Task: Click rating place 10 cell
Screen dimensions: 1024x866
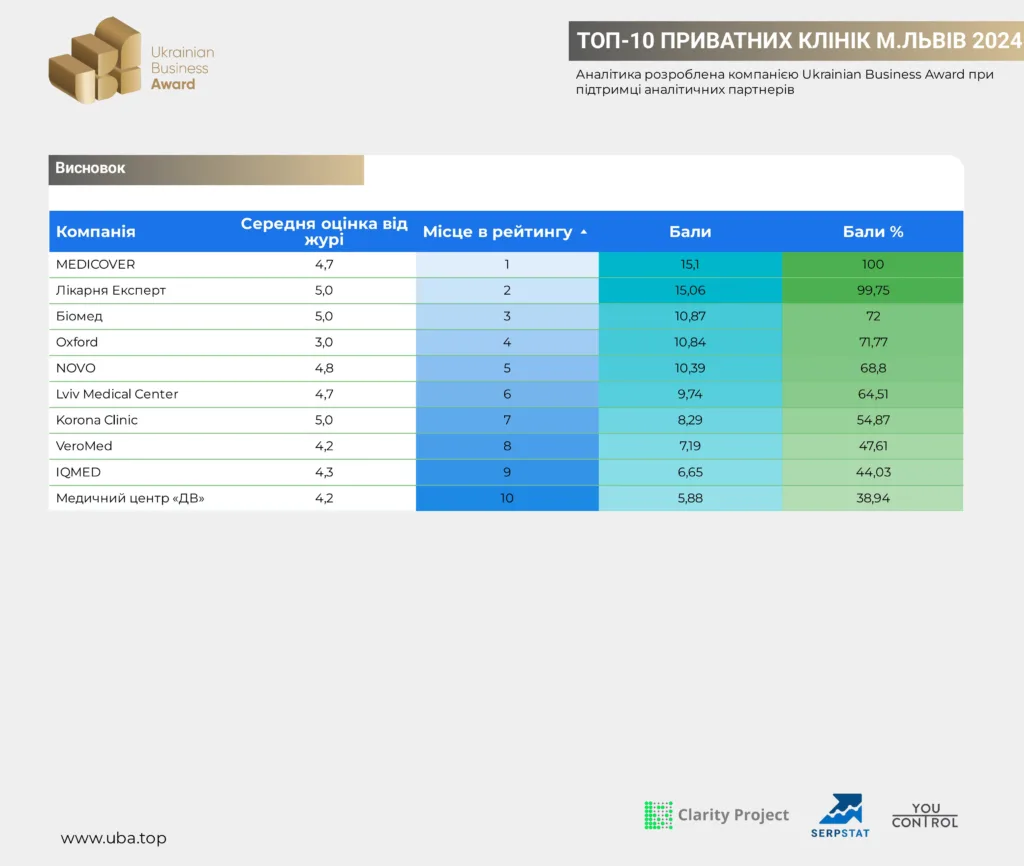Action: tap(507, 498)
